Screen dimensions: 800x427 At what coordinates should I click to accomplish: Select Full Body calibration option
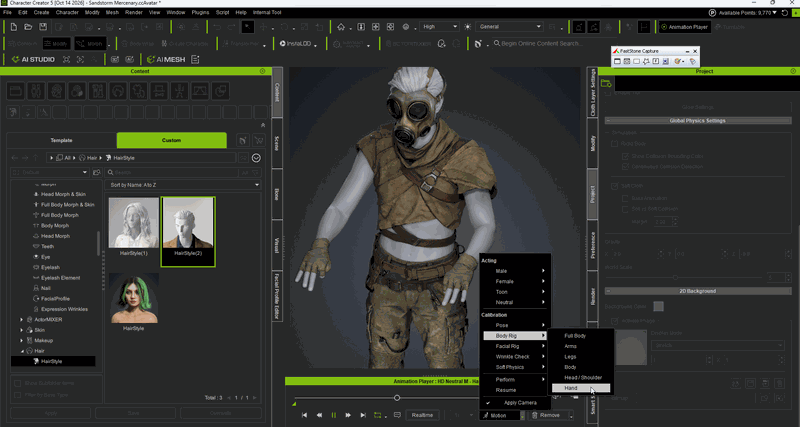pyautogui.click(x=575, y=336)
